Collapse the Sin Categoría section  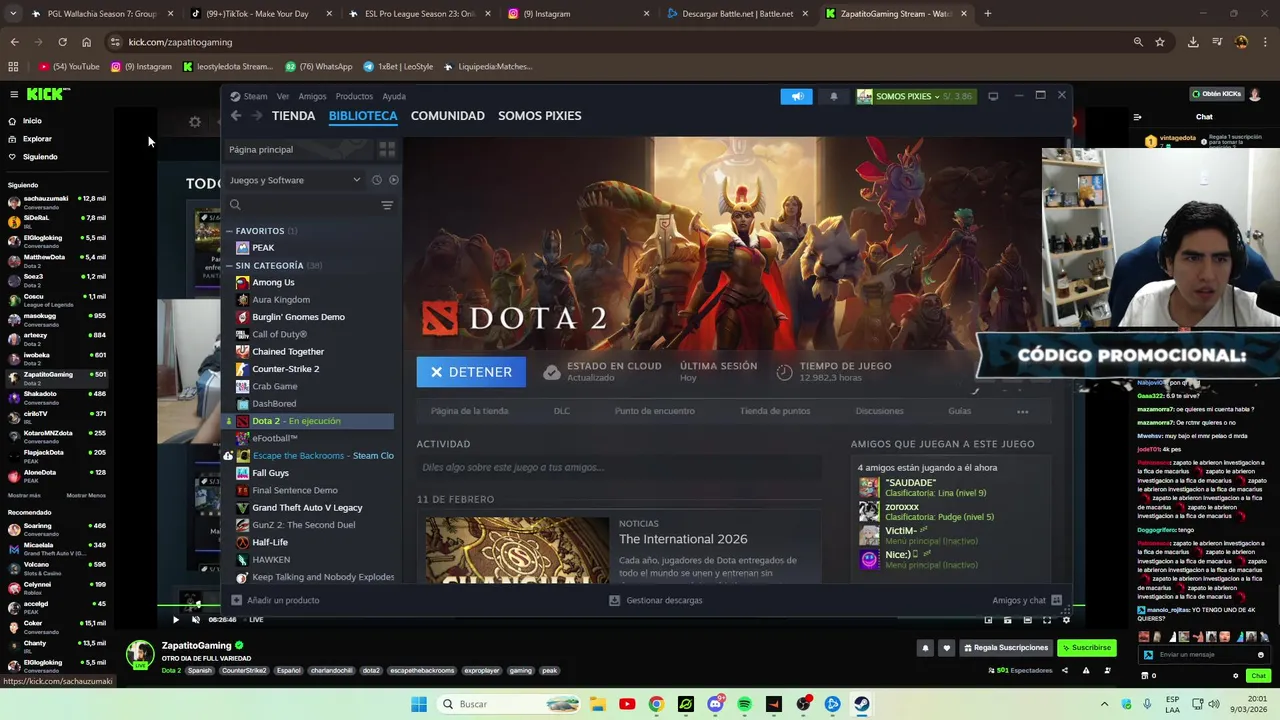pyautogui.click(x=229, y=266)
